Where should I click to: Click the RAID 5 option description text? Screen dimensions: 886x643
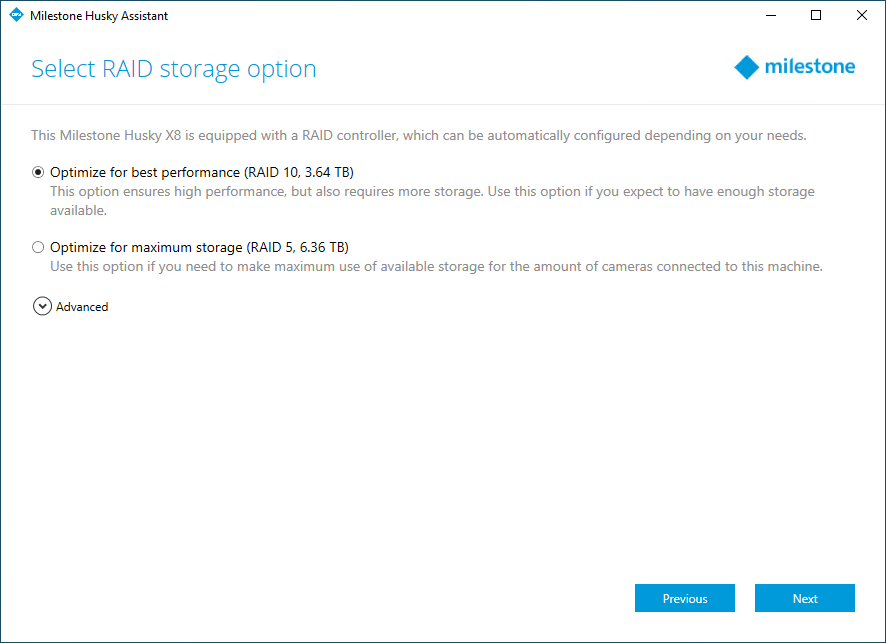pos(436,266)
